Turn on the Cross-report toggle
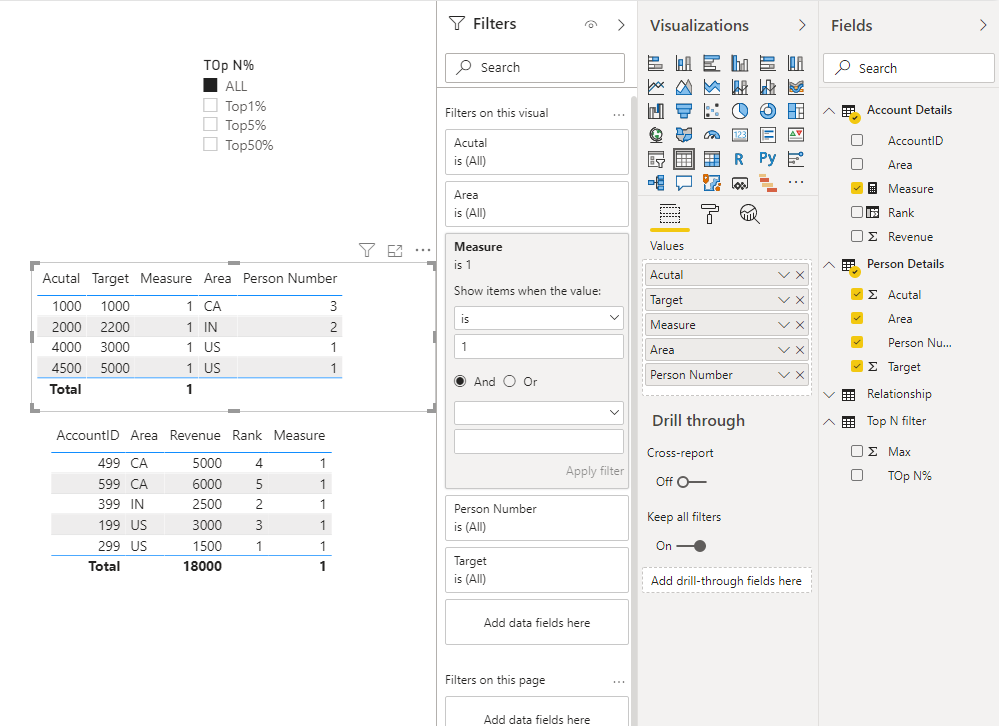The width and height of the screenshot is (999, 726). pos(691,482)
